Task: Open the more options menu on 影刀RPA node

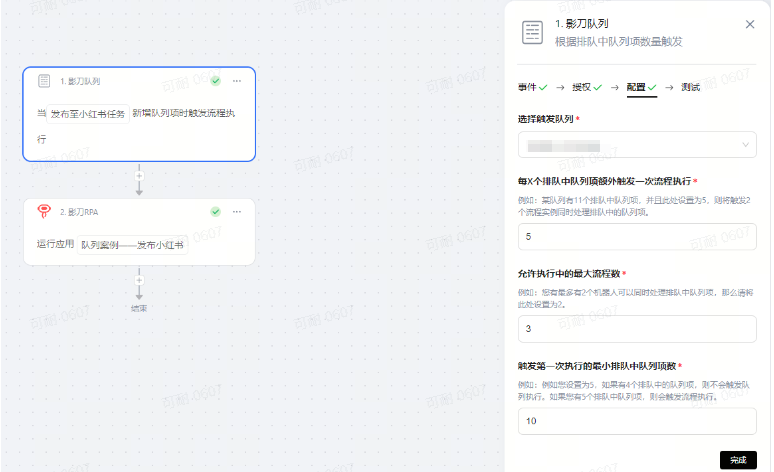Action: pyautogui.click(x=237, y=212)
